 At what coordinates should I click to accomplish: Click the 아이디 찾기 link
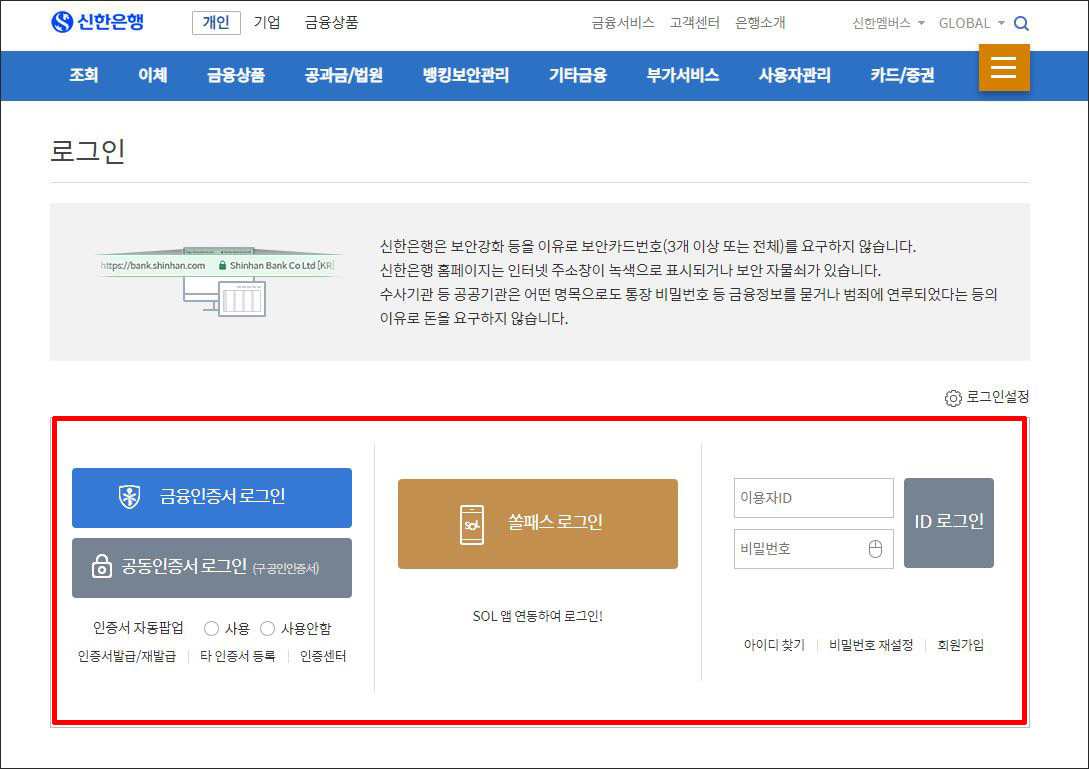(x=774, y=645)
